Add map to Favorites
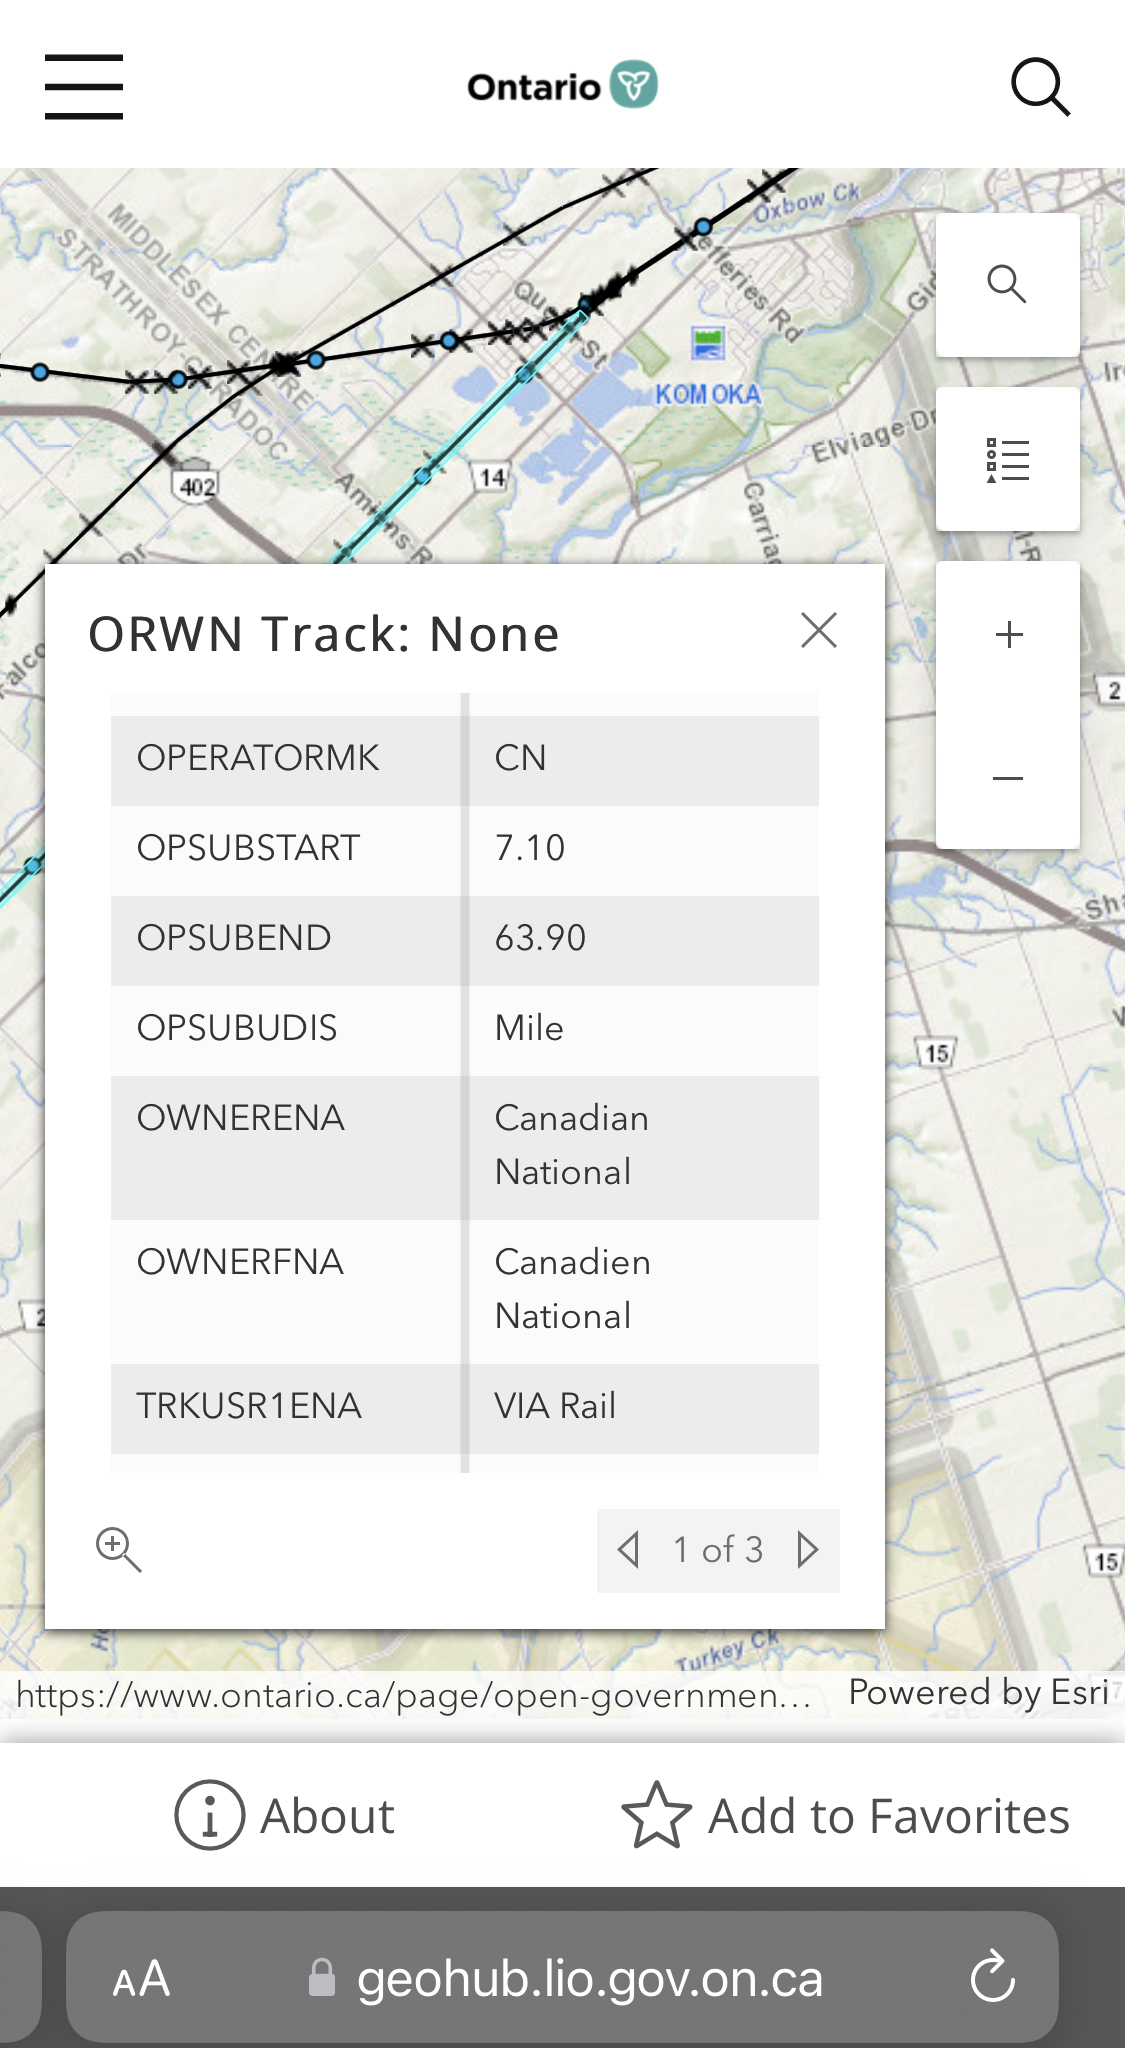1125x2048 pixels. click(x=845, y=1816)
